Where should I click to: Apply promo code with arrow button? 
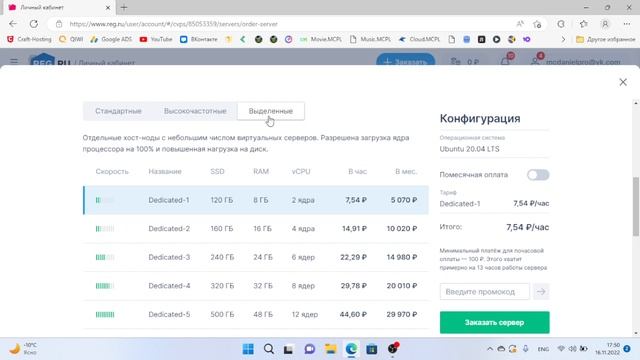[541, 292]
